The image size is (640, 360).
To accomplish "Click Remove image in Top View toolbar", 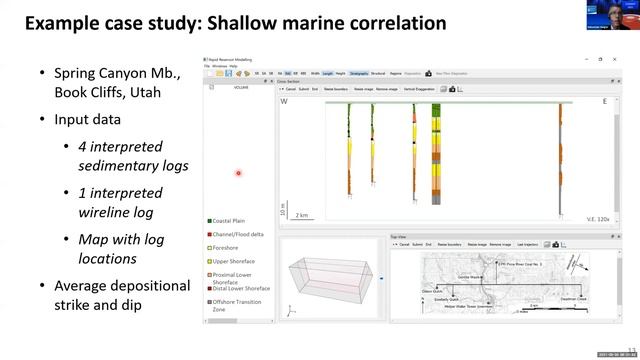I will tap(500, 244).
